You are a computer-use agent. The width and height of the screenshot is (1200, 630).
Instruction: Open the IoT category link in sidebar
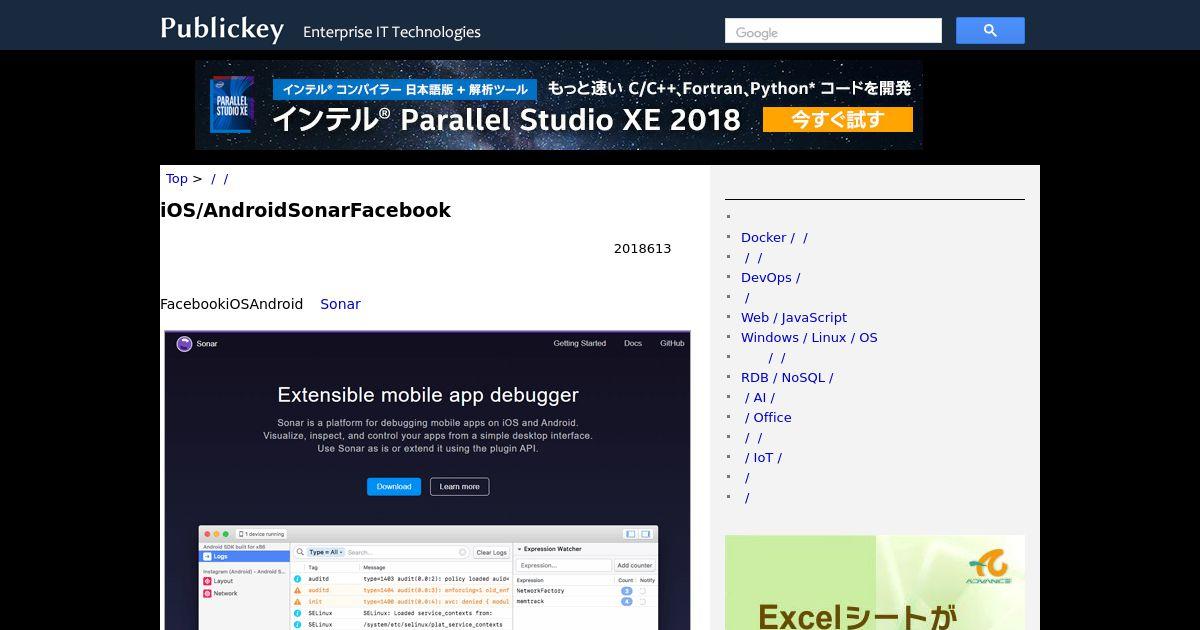764,457
